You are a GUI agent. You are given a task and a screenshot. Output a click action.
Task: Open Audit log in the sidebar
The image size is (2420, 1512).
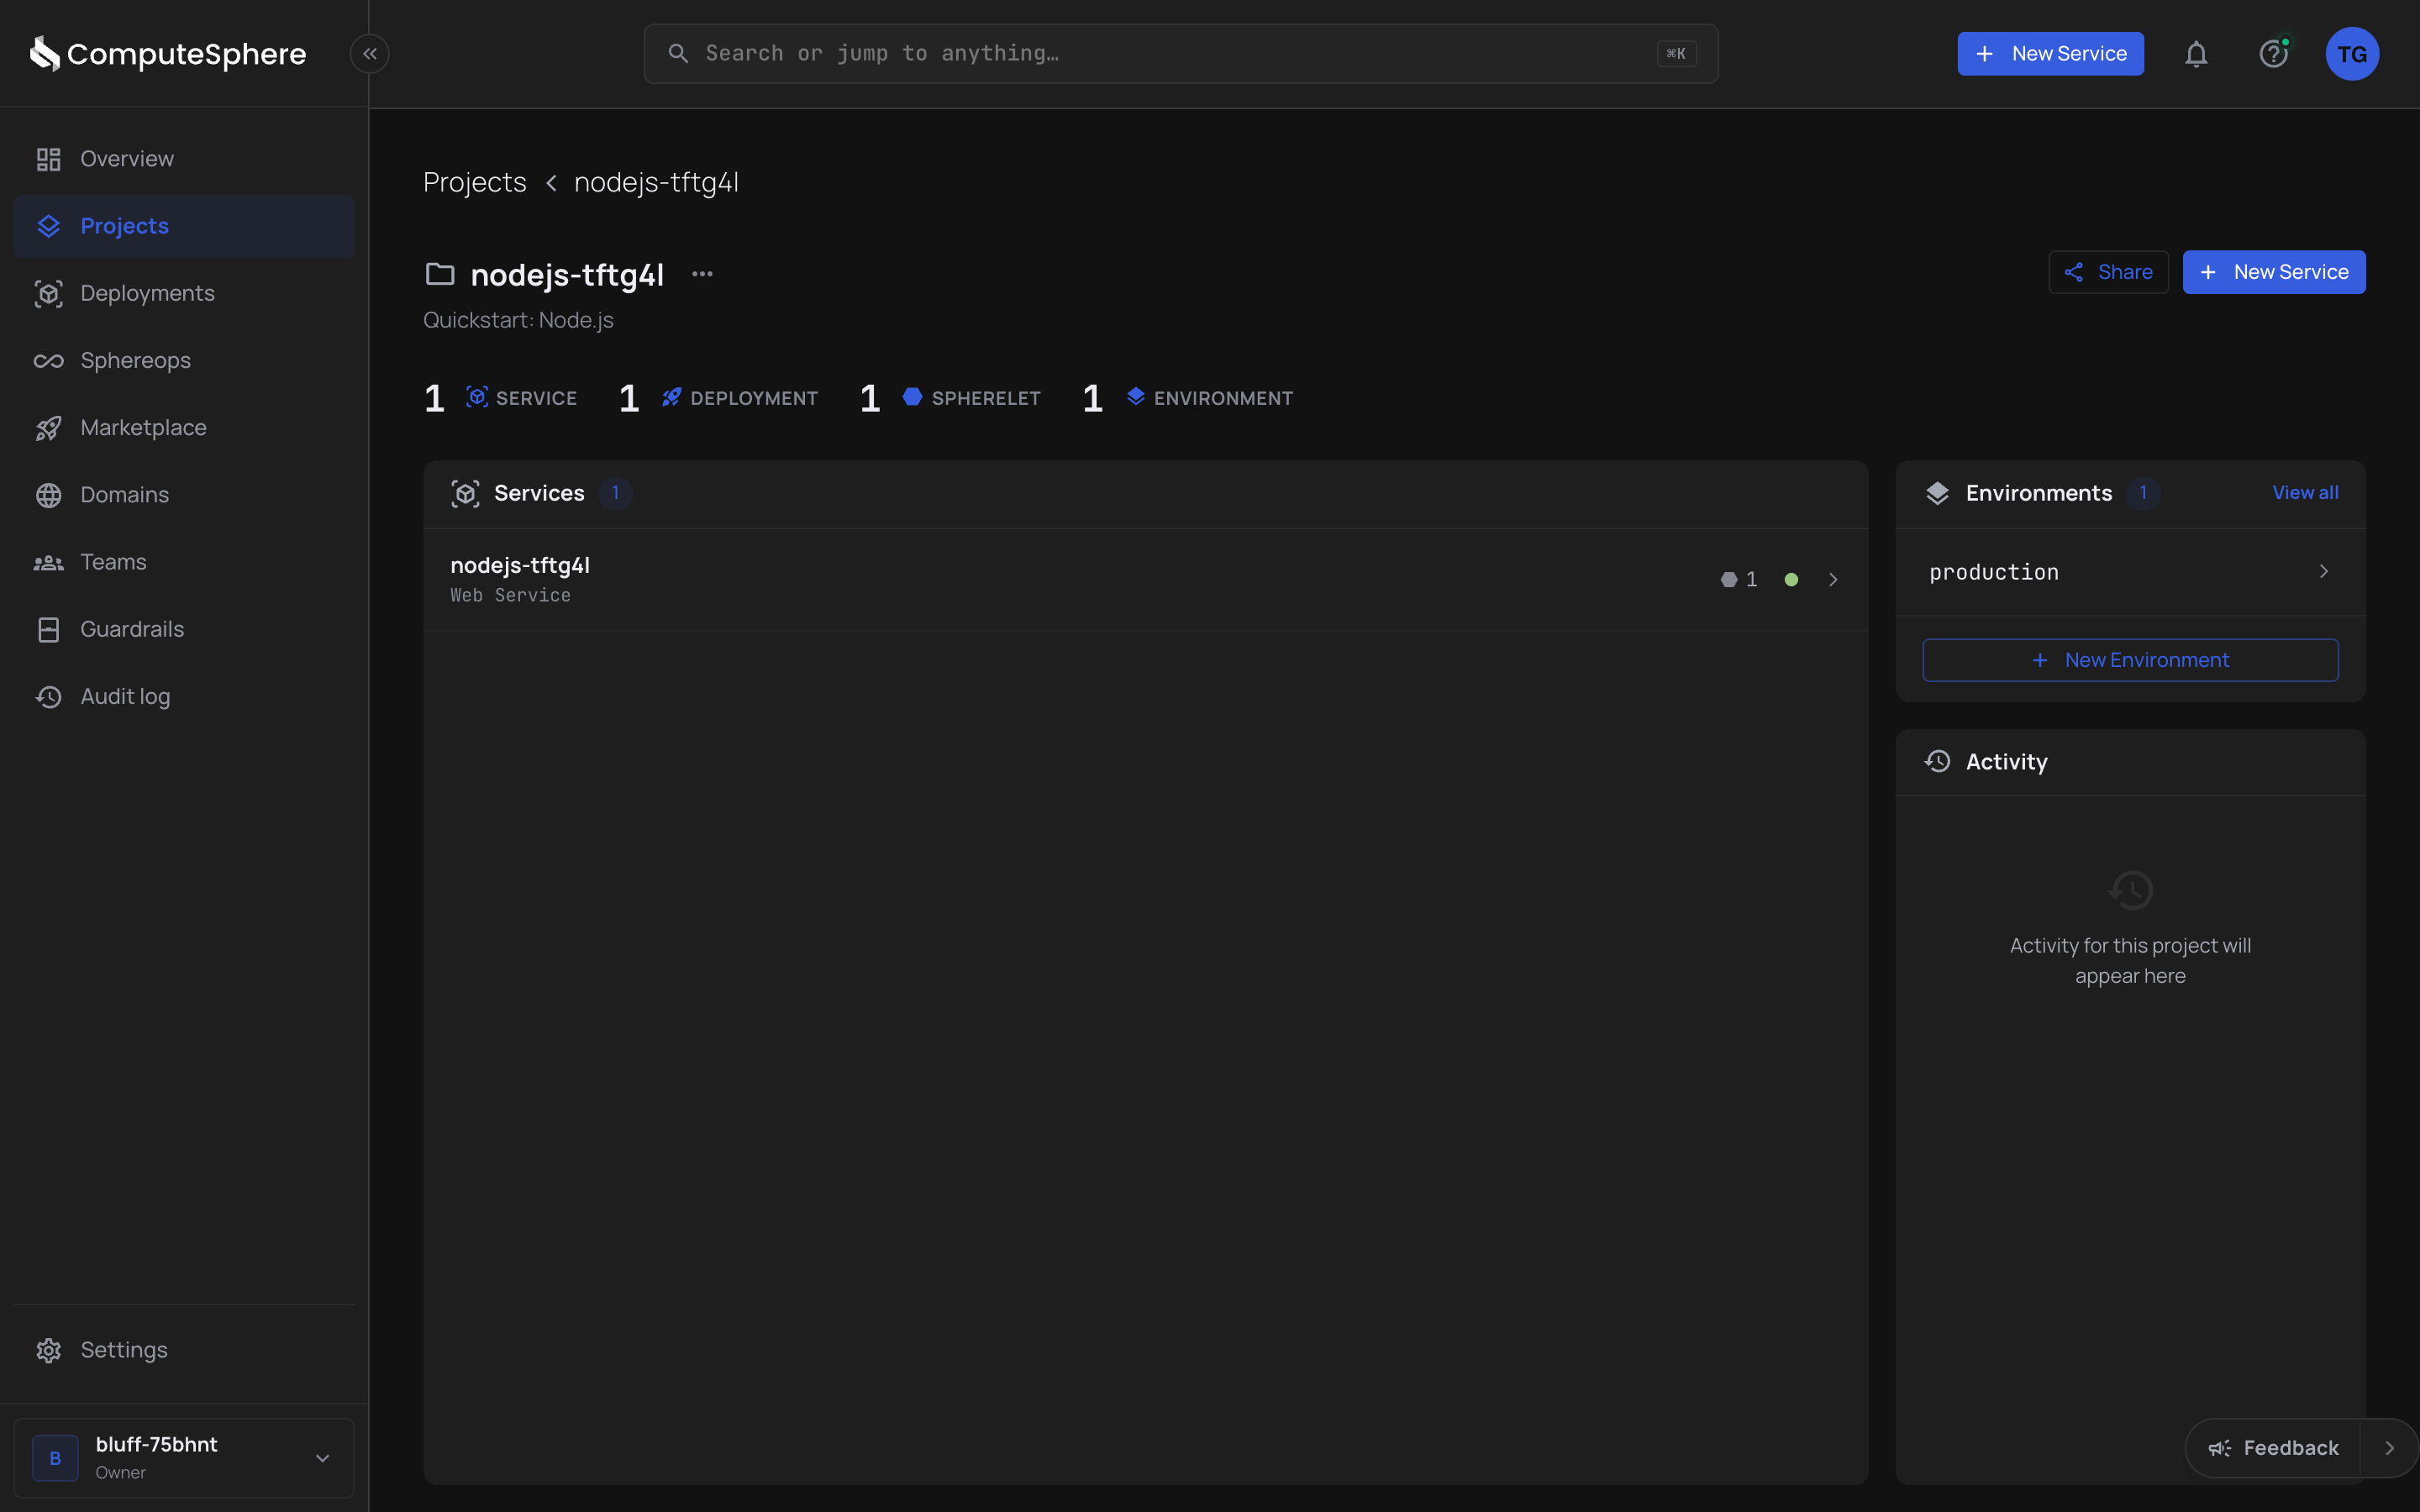pyautogui.click(x=184, y=696)
